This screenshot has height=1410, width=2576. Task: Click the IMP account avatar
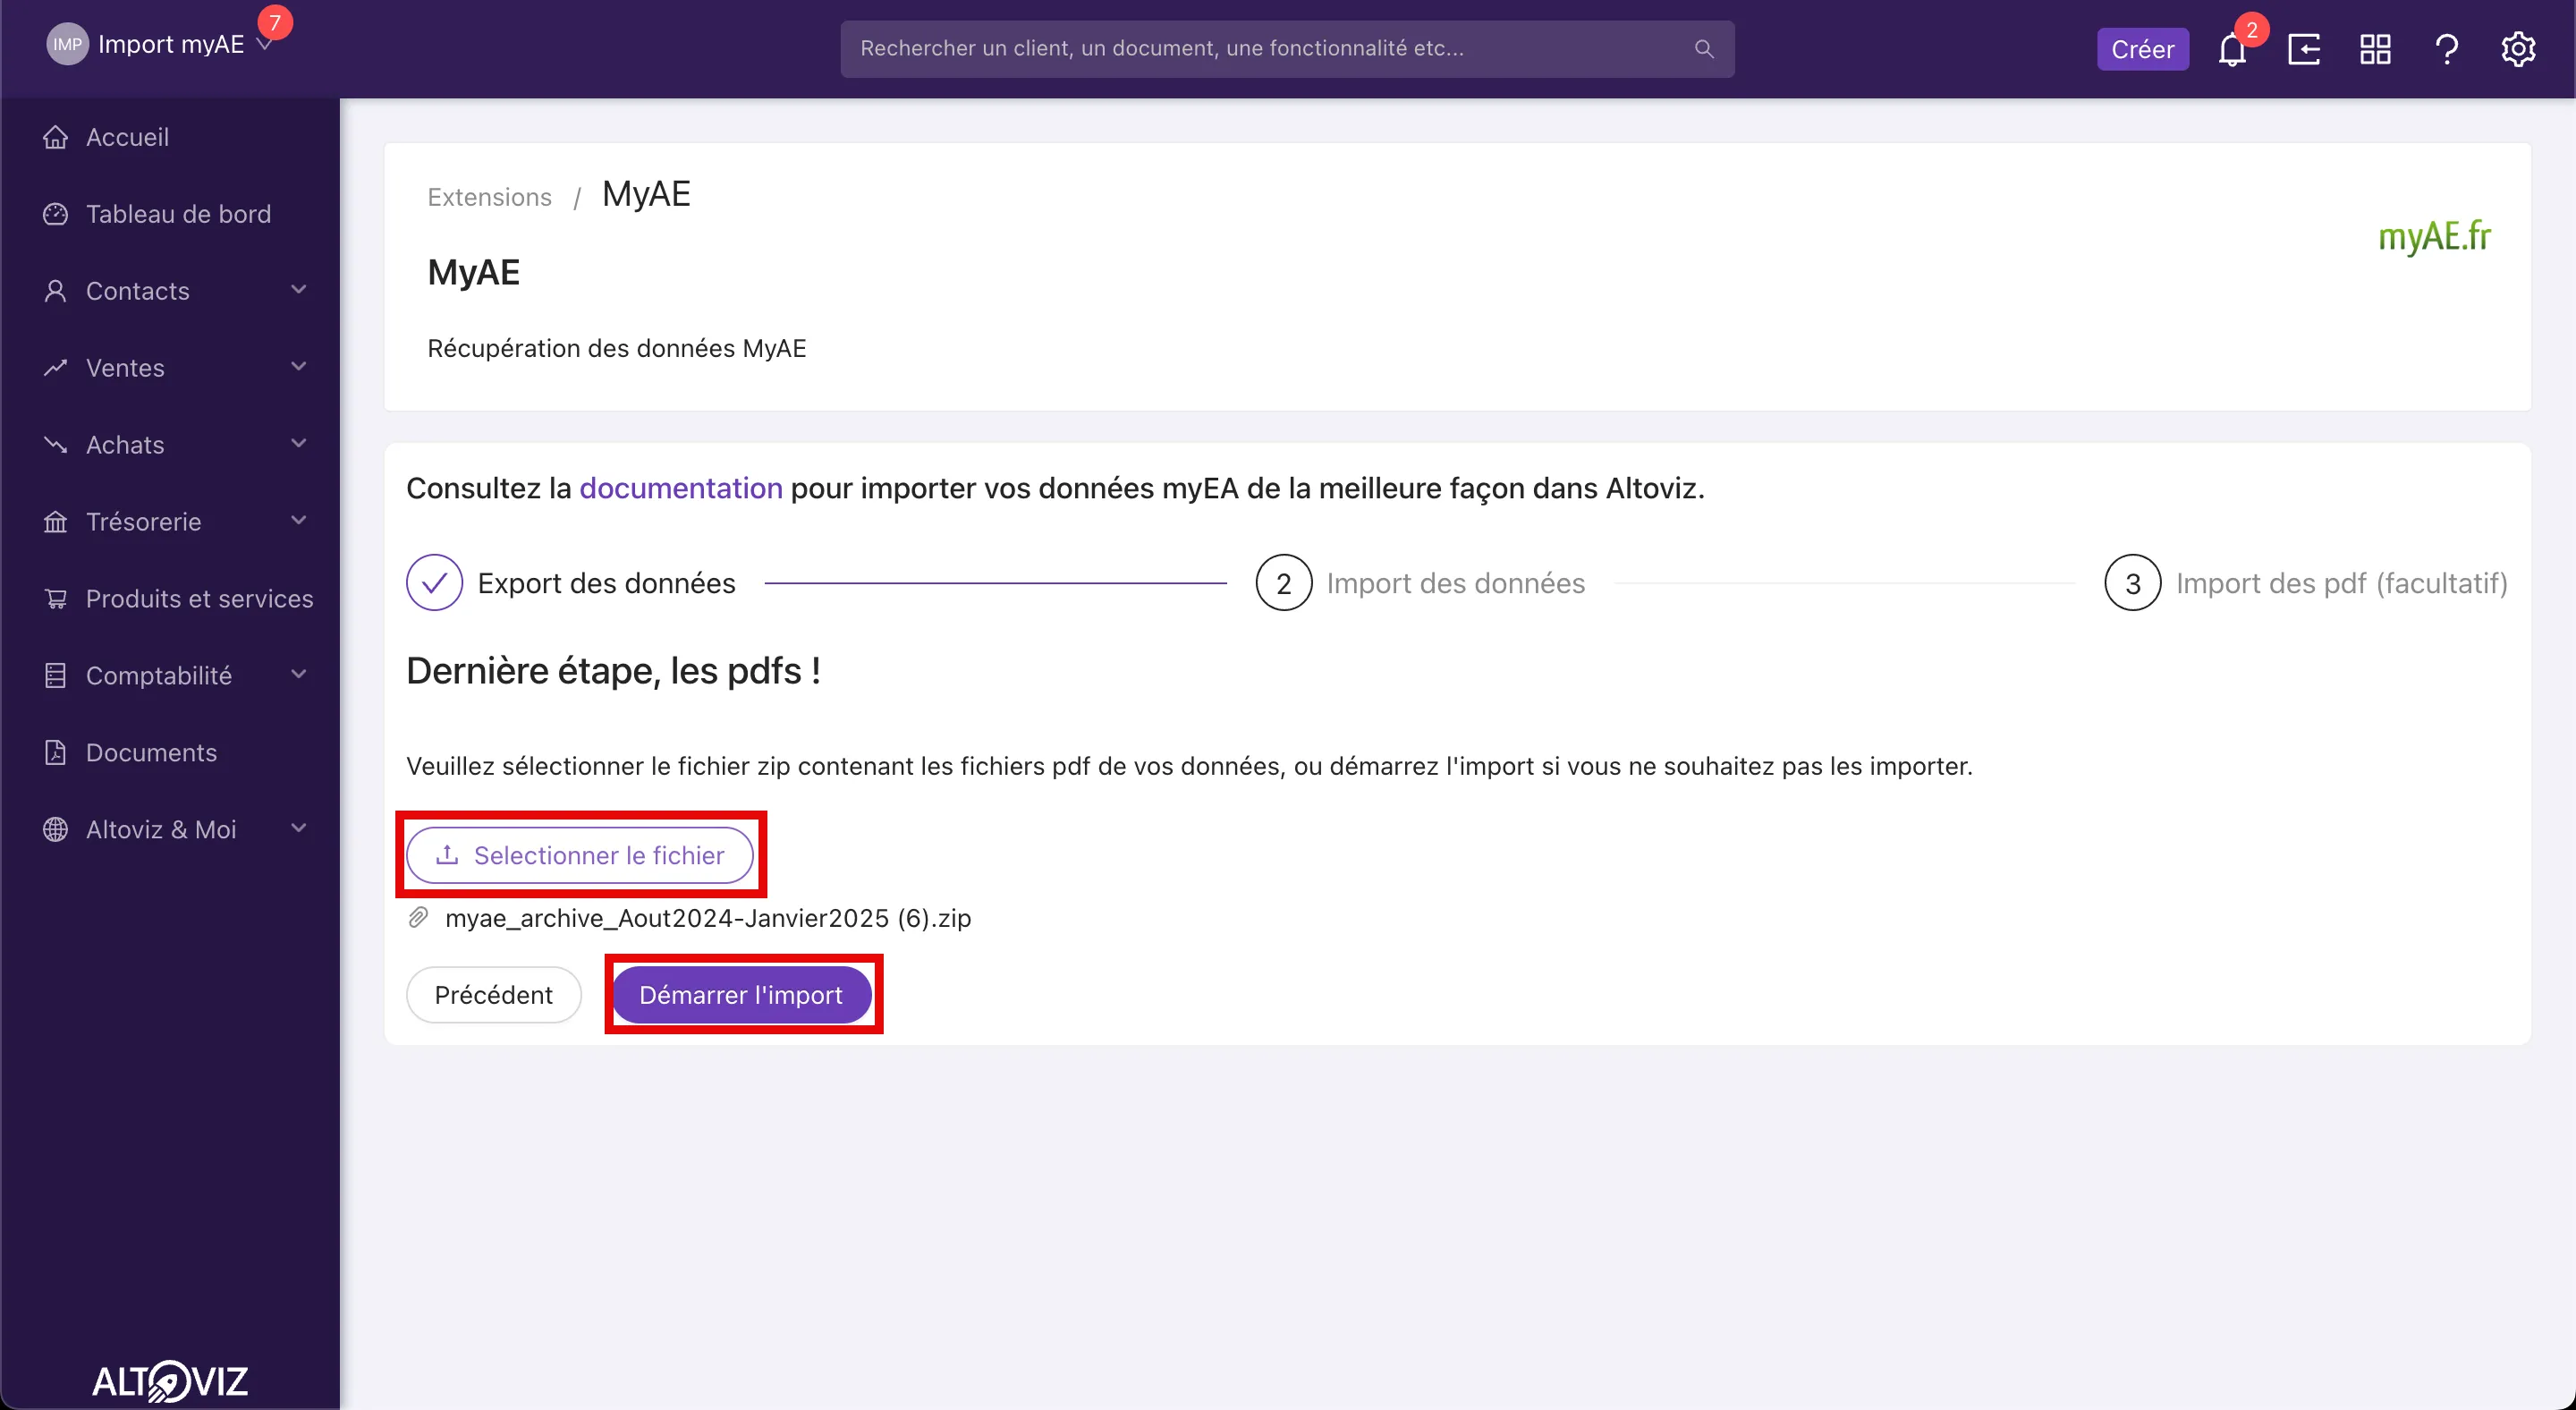[67, 44]
